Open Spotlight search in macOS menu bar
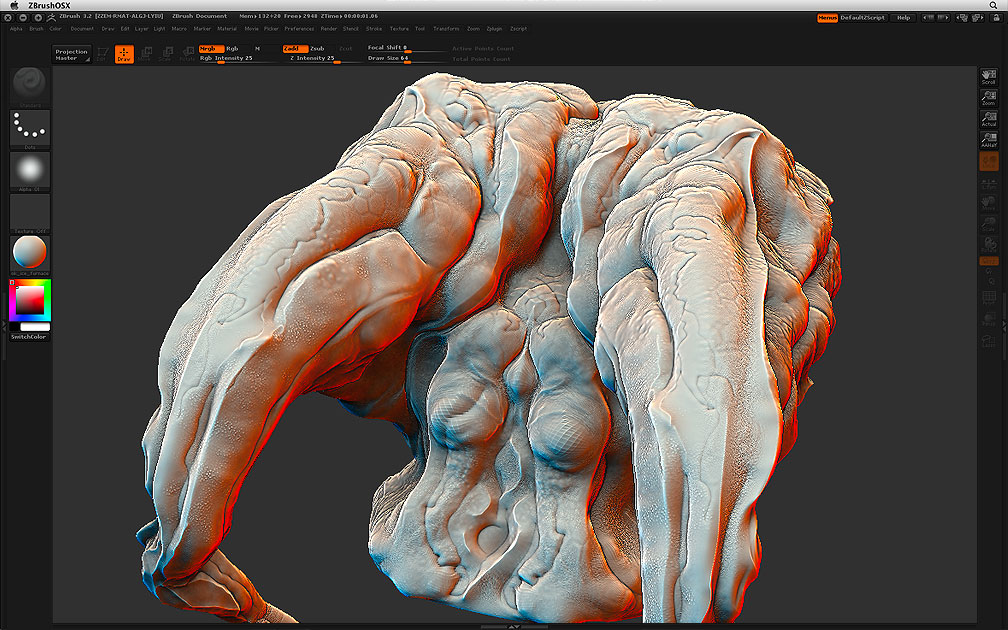The image size is (1008, 630). point(994,5)
